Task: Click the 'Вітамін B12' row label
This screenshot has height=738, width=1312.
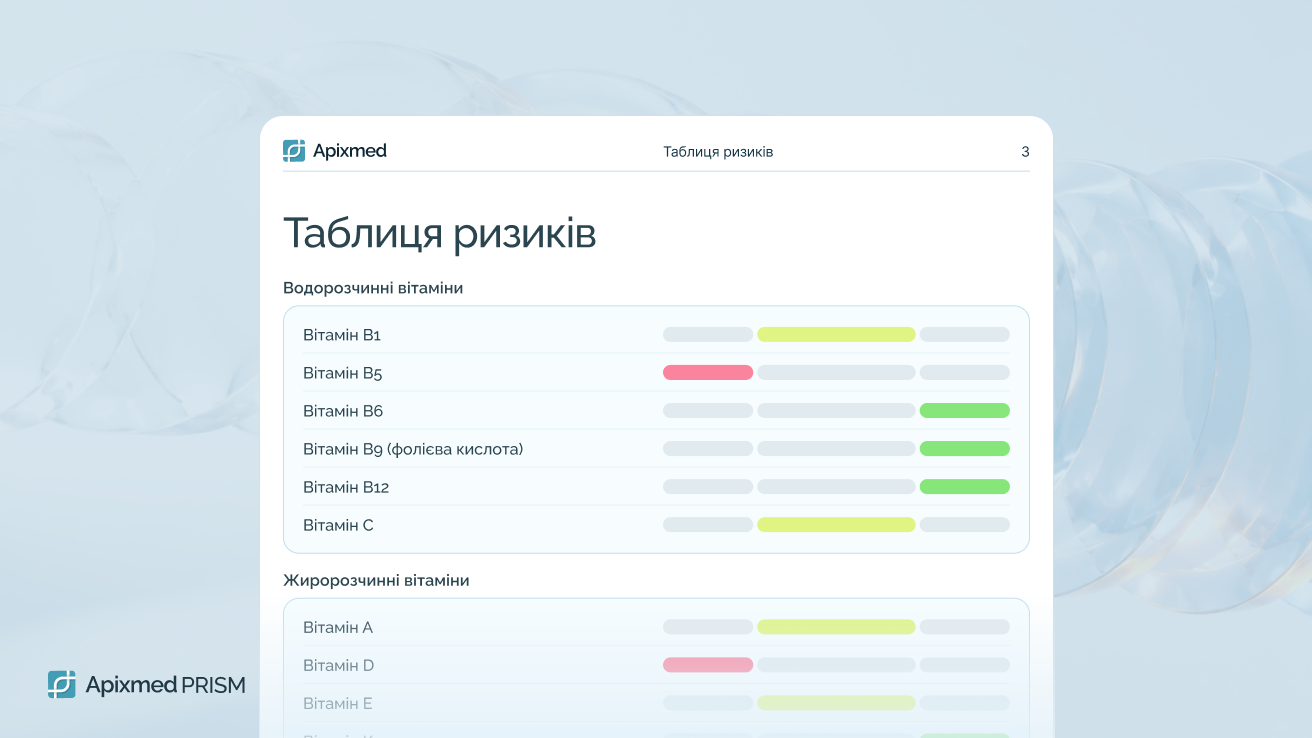Action: [346, 487]
